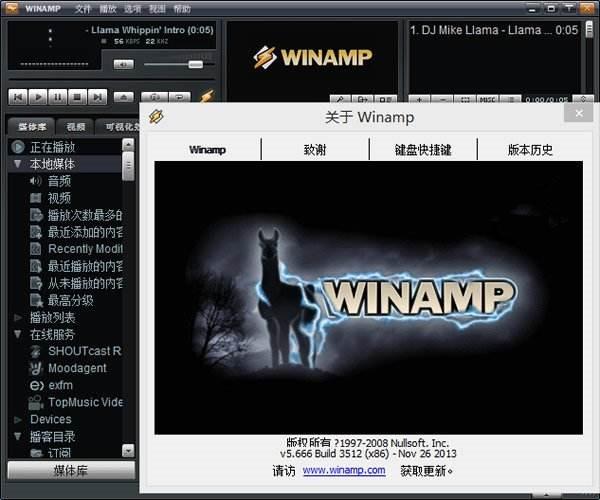The image size is (600, 500).
Task: Click the song seek bar
Action: pyautogui.click(x=112, y=79)
